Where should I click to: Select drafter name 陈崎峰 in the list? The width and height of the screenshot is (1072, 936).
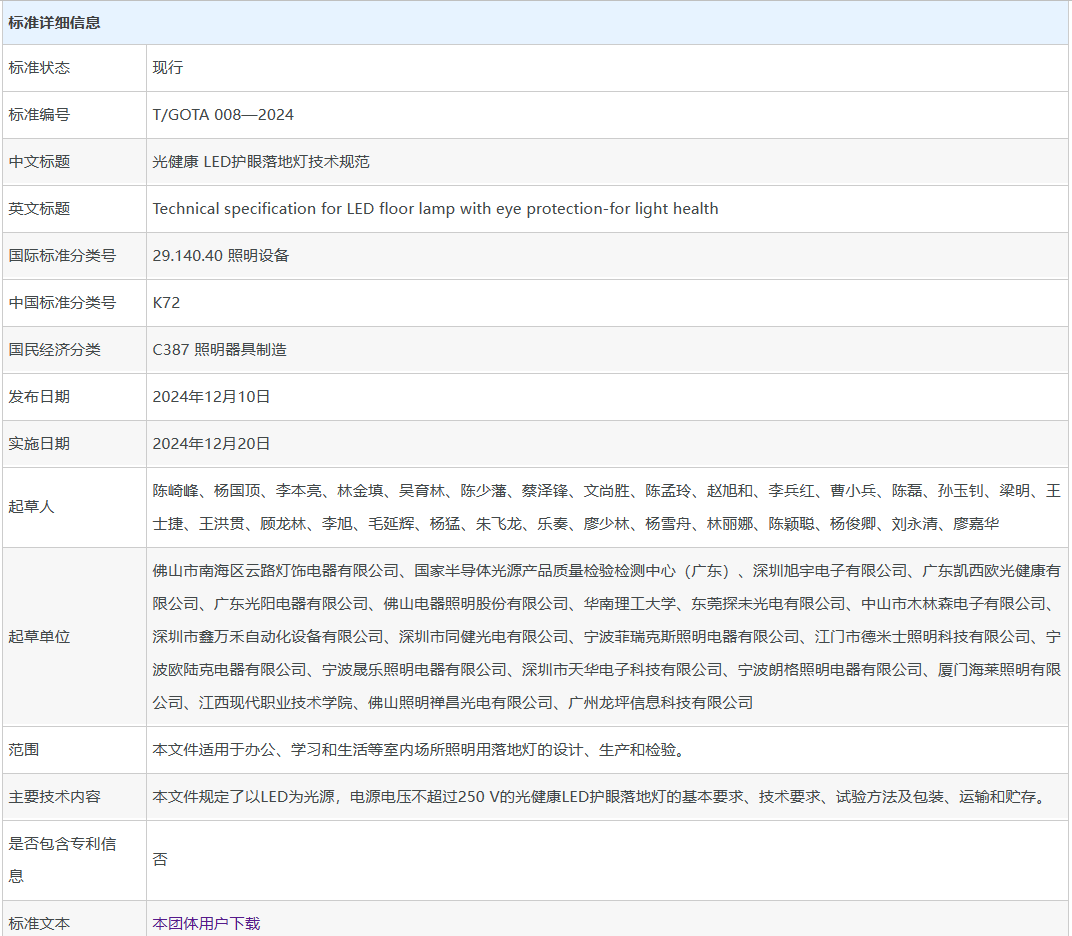pyautogui.click(x=170, y=489)
